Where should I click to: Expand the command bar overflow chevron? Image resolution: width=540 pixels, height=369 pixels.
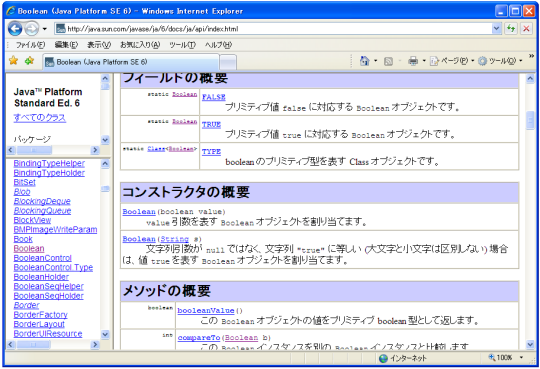pos(531,56)
